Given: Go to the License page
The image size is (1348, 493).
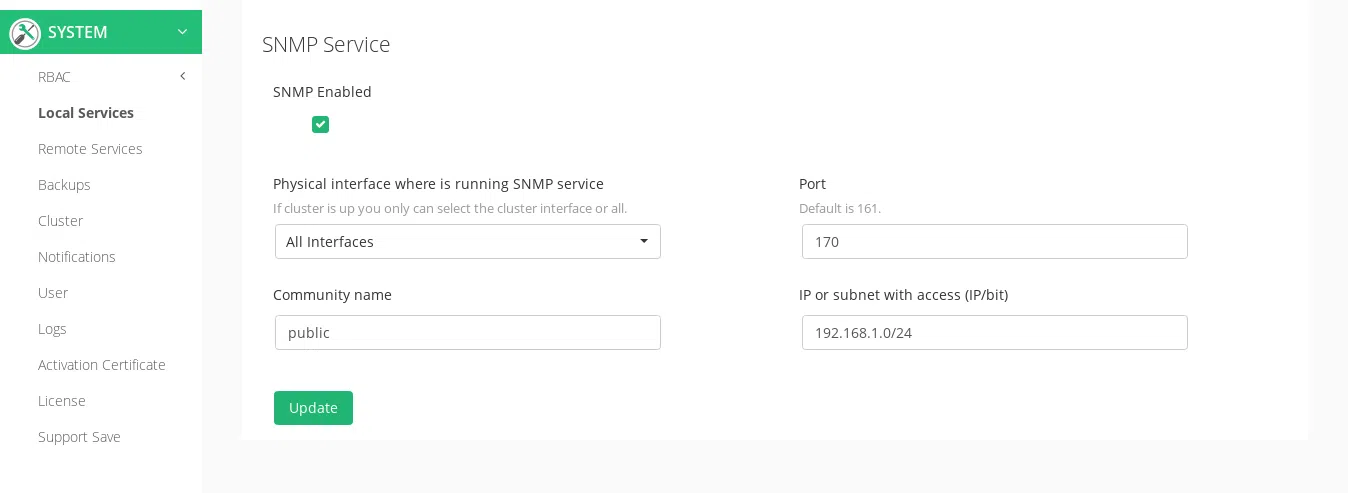Looking at the screenshot, I should click(x=62, y=401).
